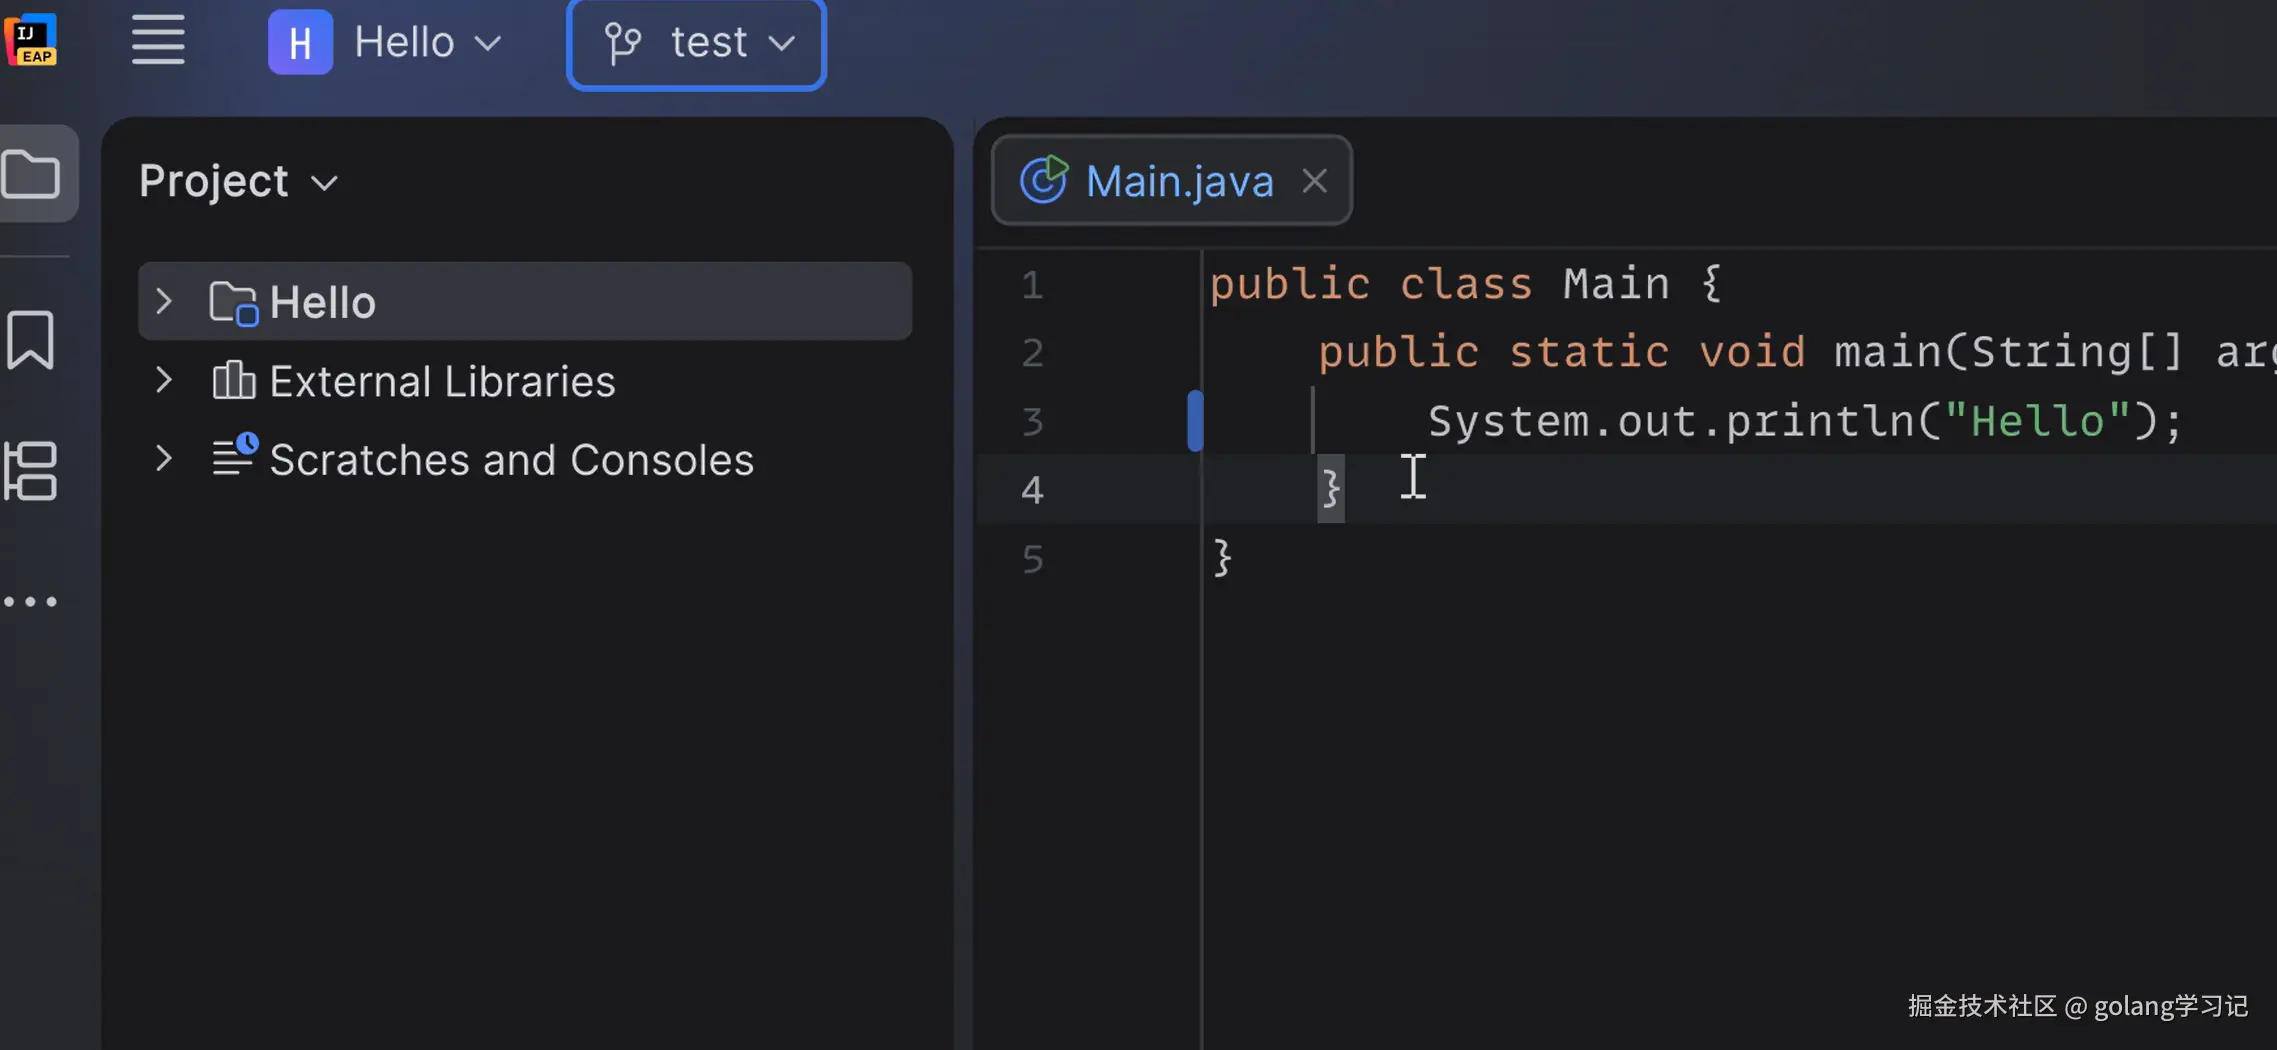Click the External Libraries icon
This screenshot has height=1050, width=2277.
pos(234,381)
